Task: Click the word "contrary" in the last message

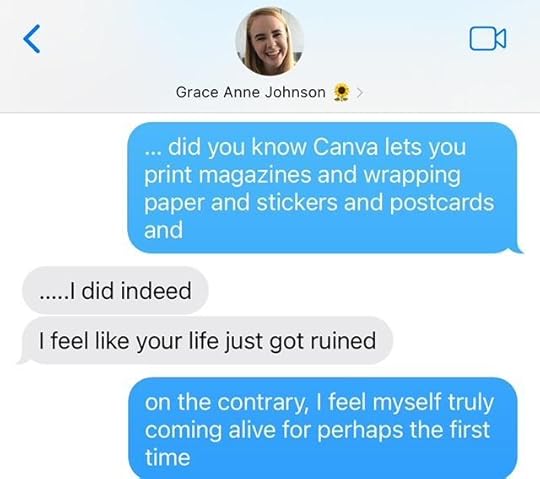Action: (x=263, y=403)
